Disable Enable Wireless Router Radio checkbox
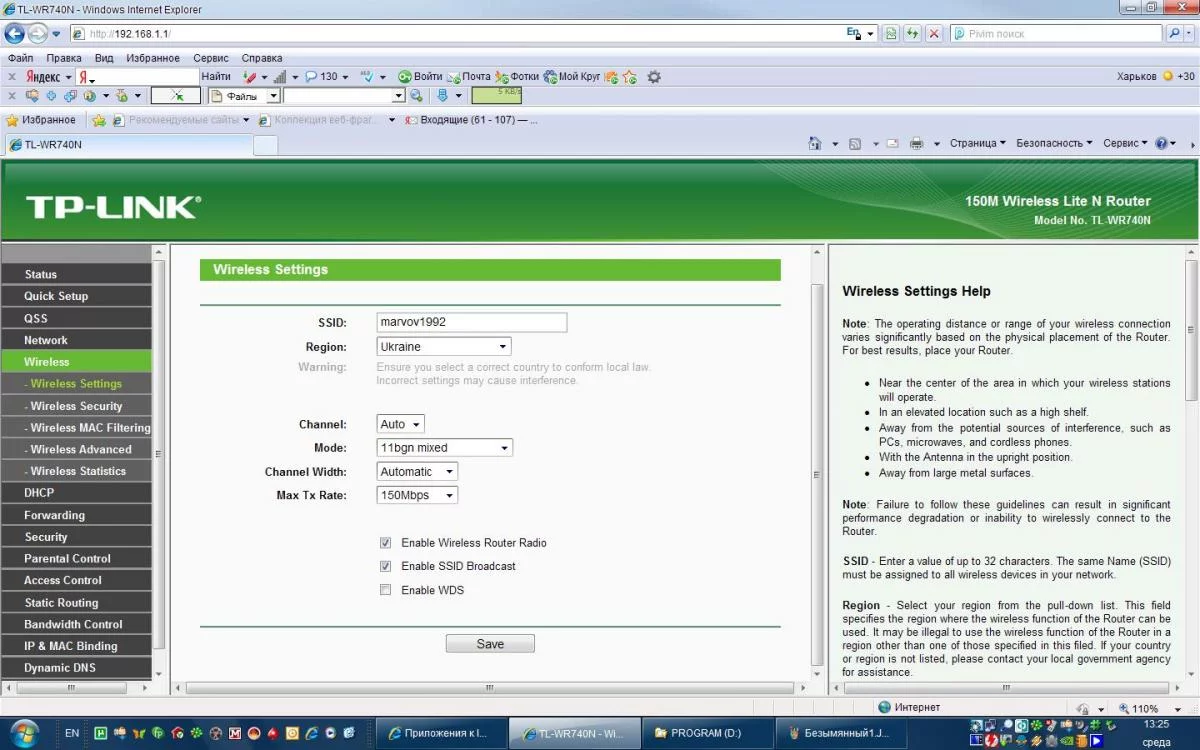Image resolution: width=1200 pixels, height=750 pixels. (x=385, y=543)
